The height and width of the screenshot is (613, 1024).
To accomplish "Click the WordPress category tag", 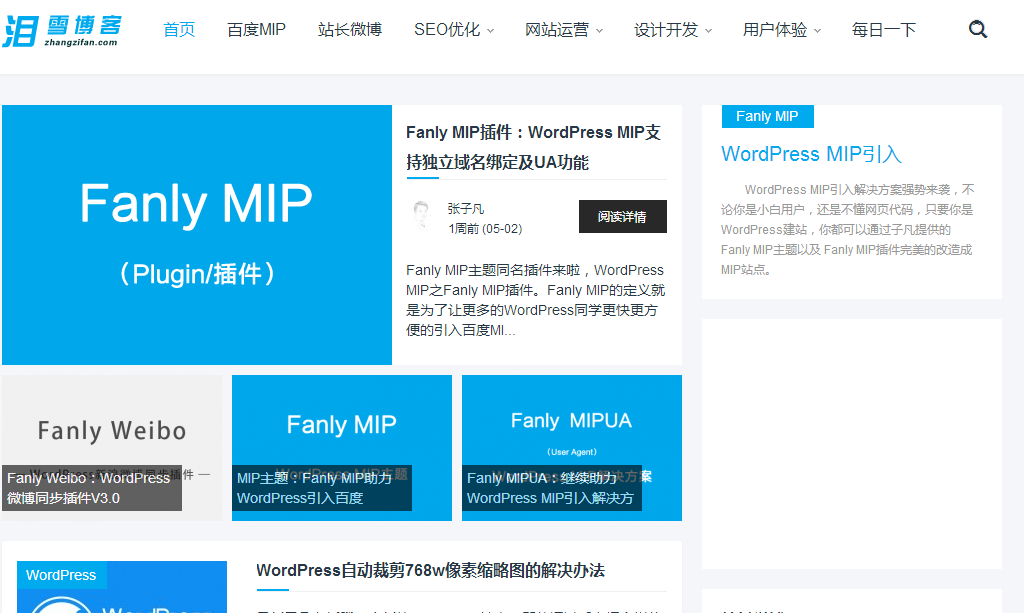I will pos(61,575).
